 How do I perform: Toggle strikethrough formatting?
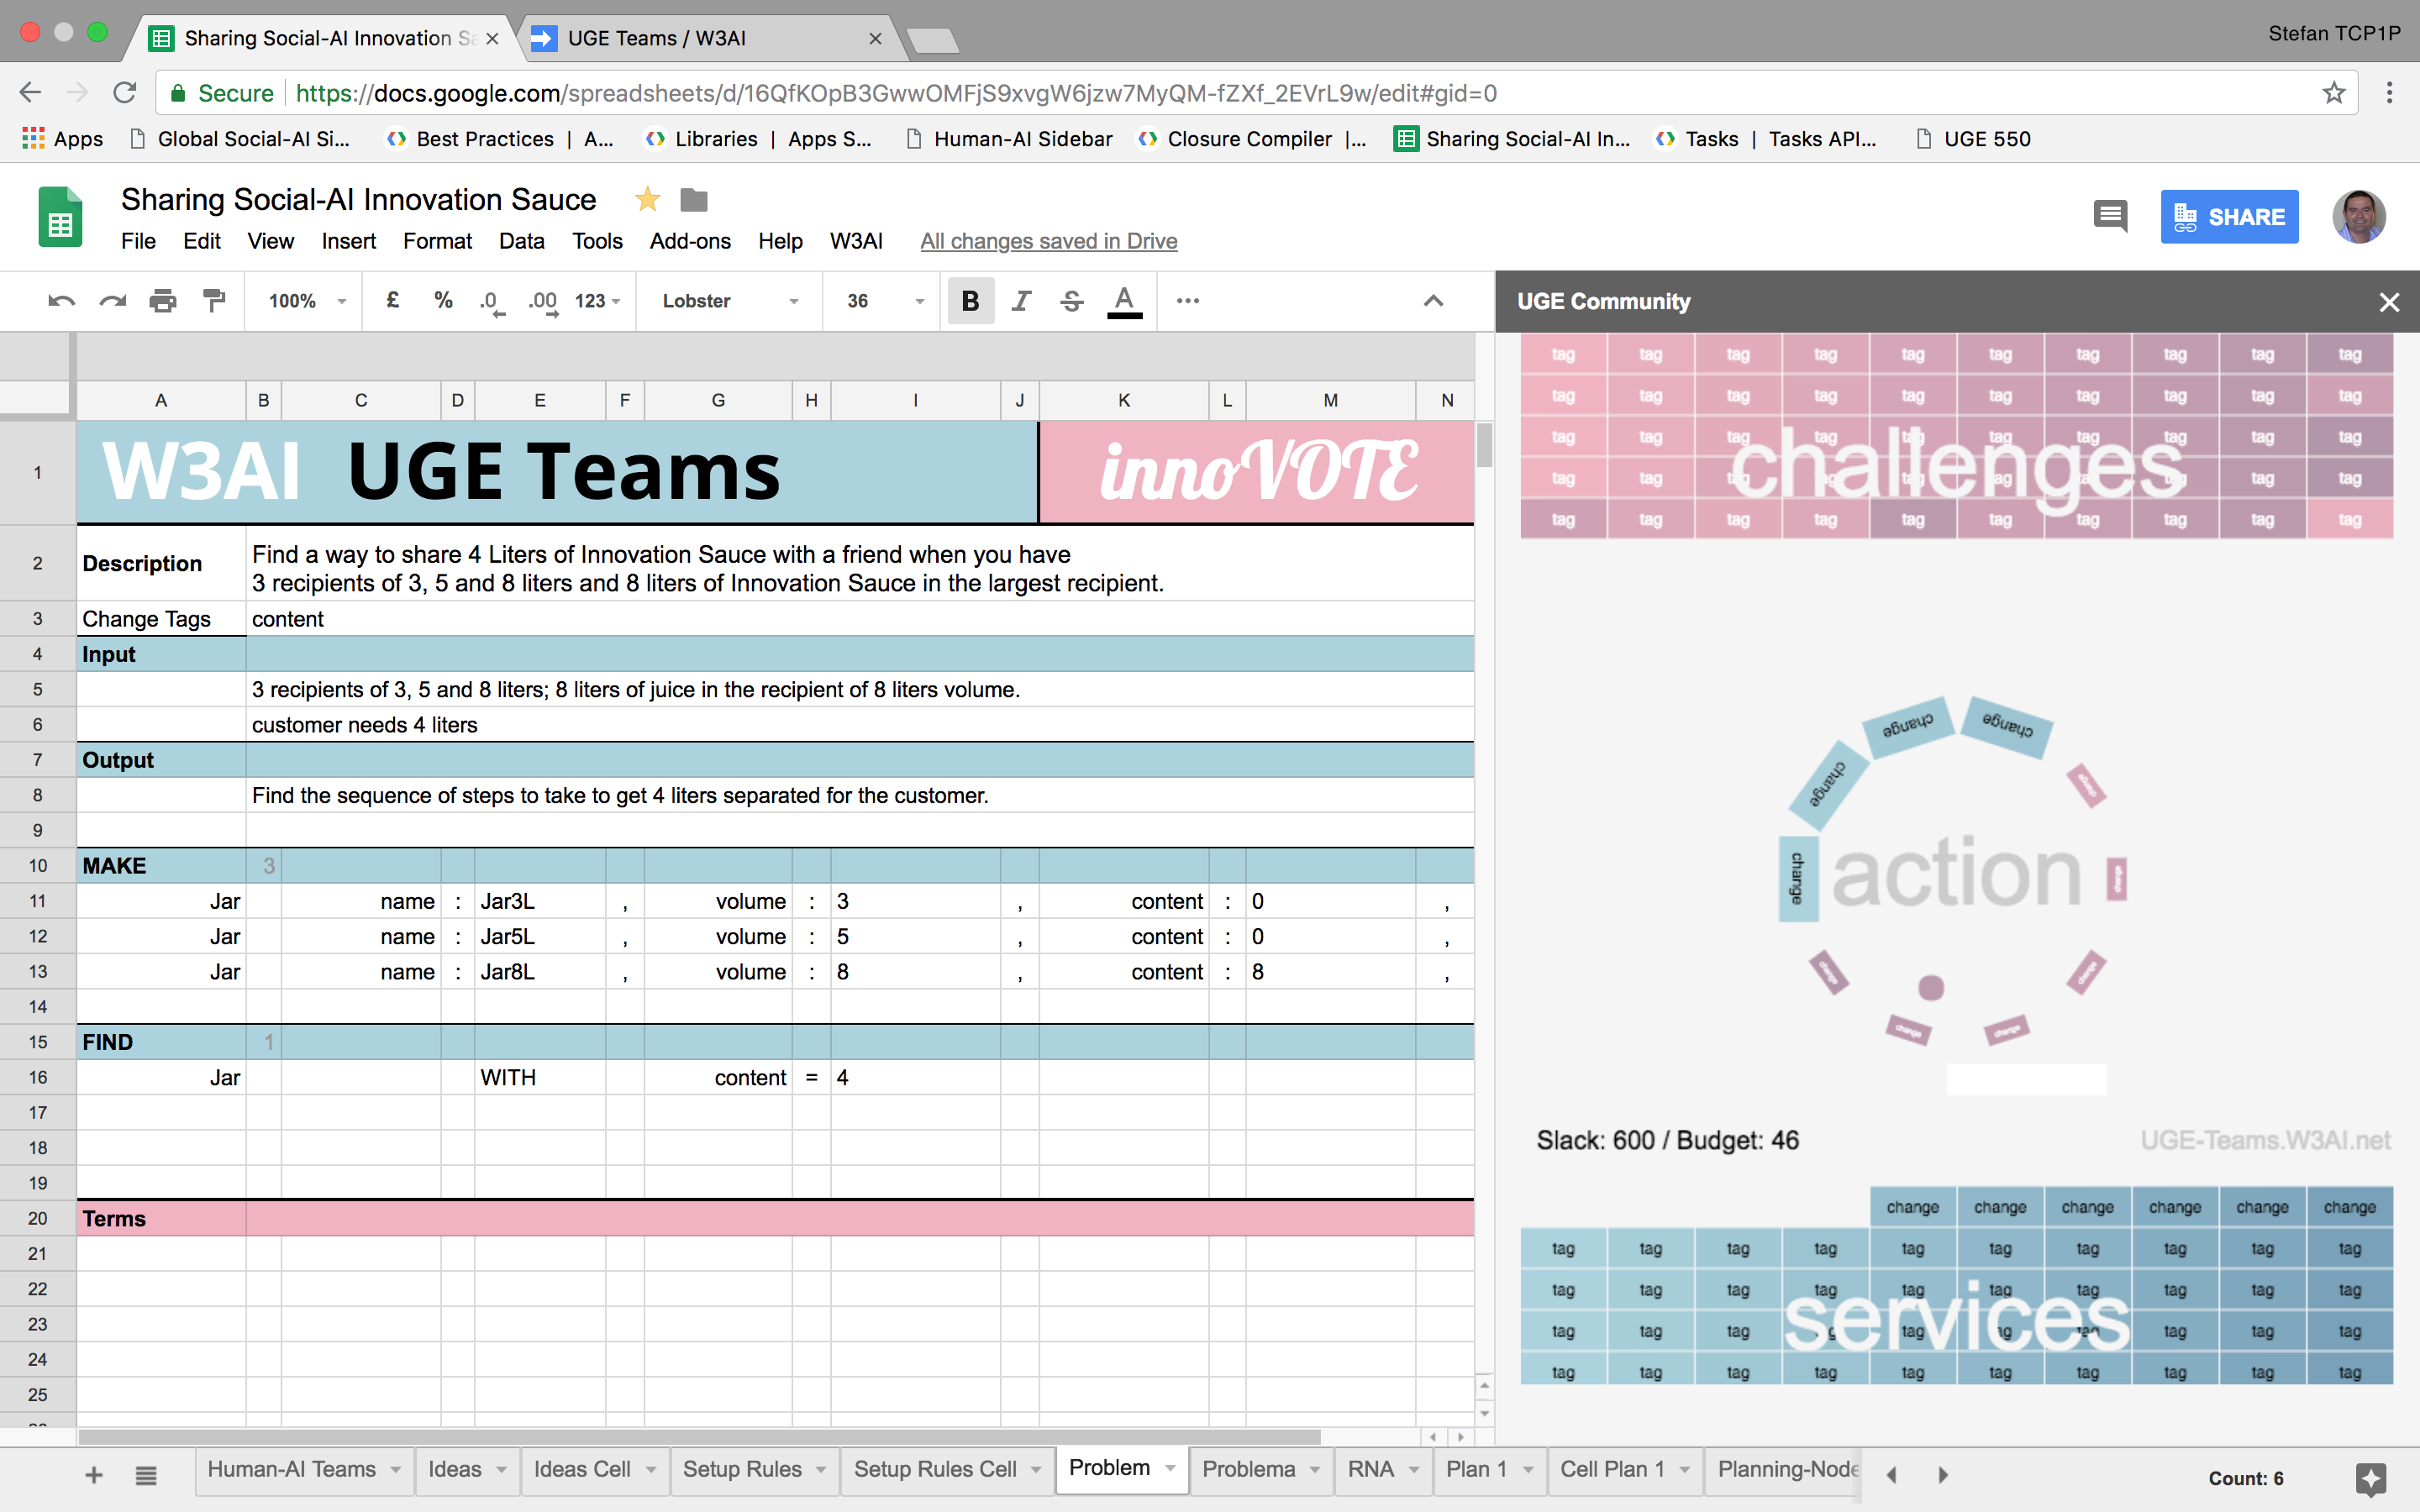[1071, 301]
